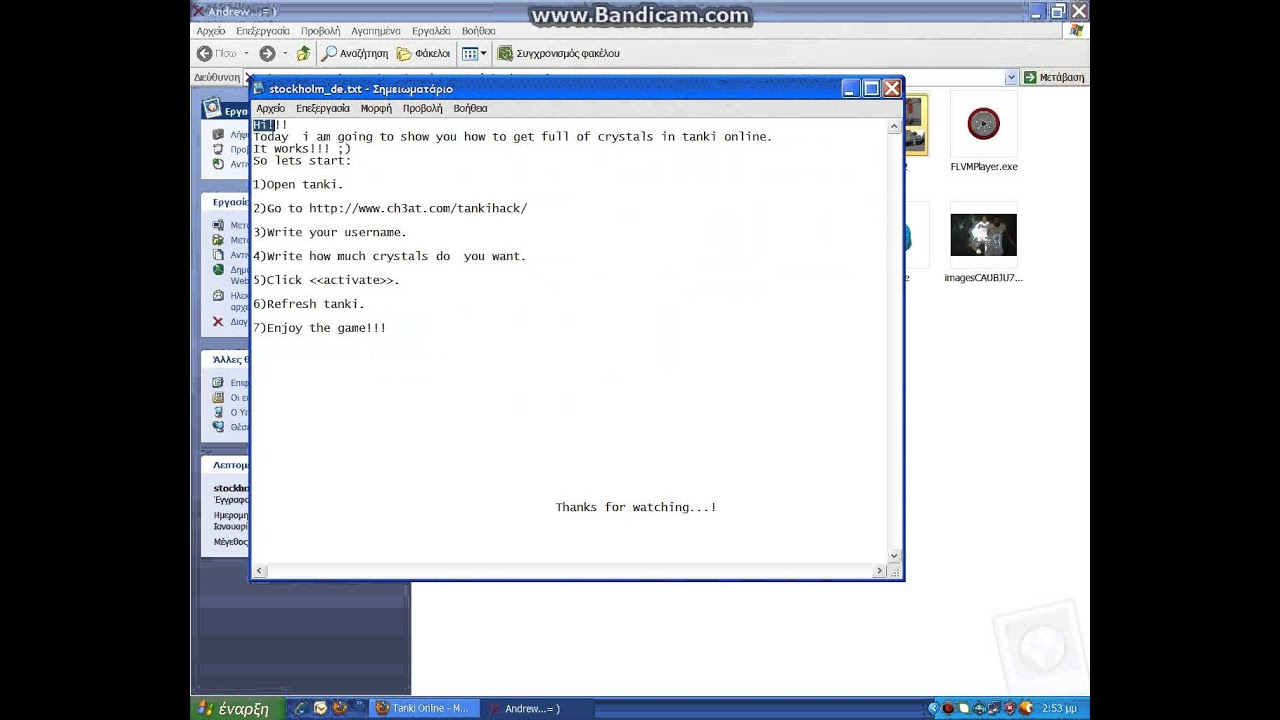The width and height of the screenshot is (1280, 720).
Task: Switch to Andrew...=) taskbar button
Action: click(x=536, y=709)
